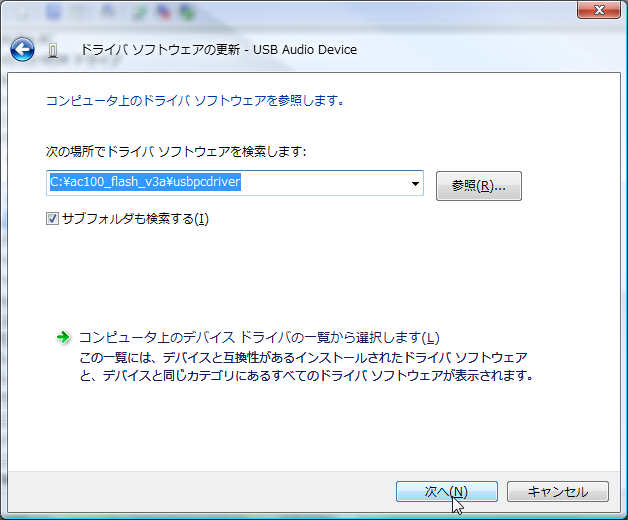The image size is (628, 520).
Task: Click キャンセル to cancel the wizard
Action: 558,491
